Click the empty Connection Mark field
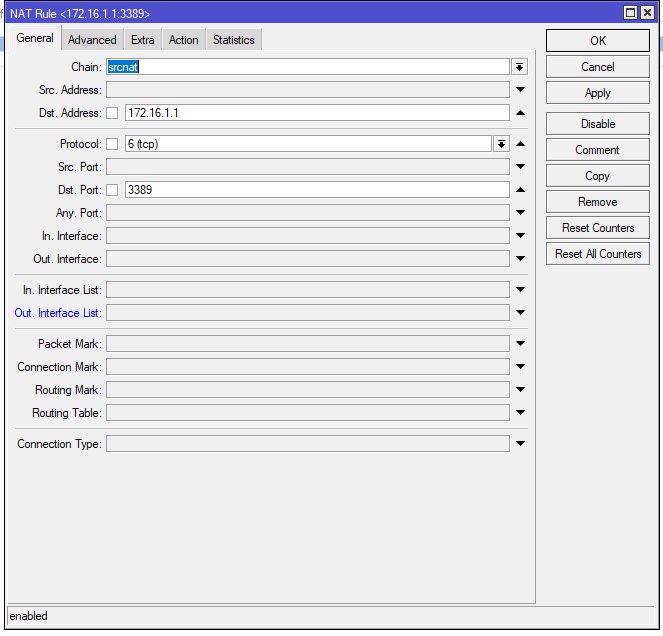Screen dimensions: 663x636 pyautogui.click(x=308, y=367)
